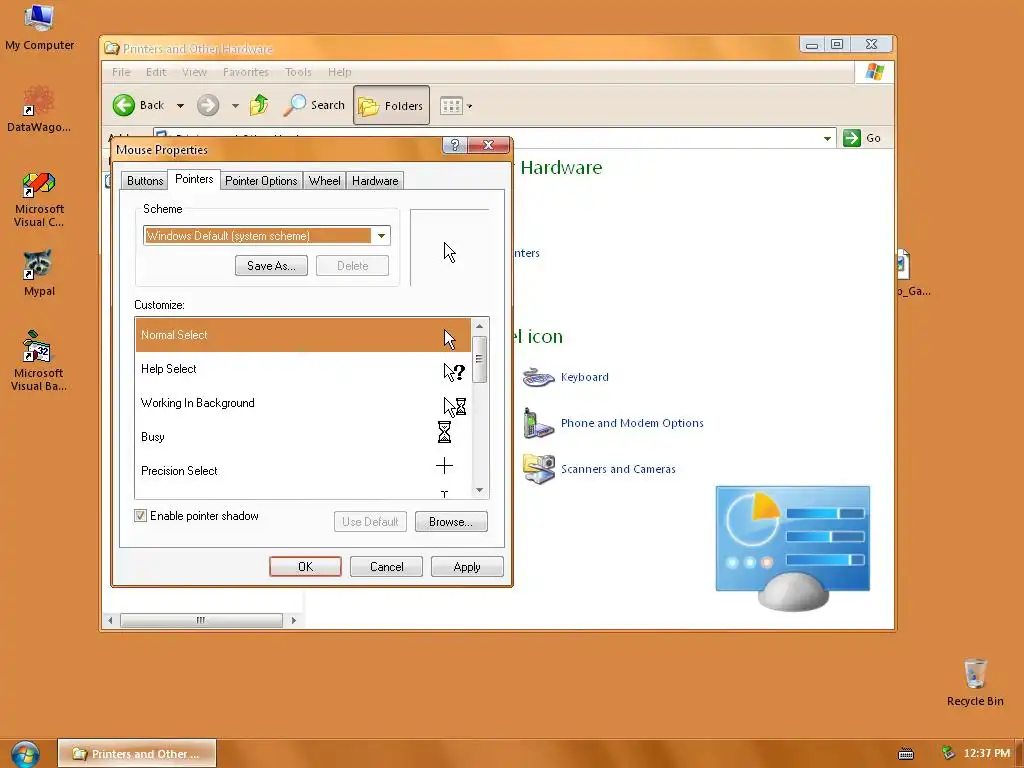Image resolution: width=1024 pixels, height=768 pixels.
Task: Click the folder pane horizontal scrollbar thumb
Action: coord(201,620)
